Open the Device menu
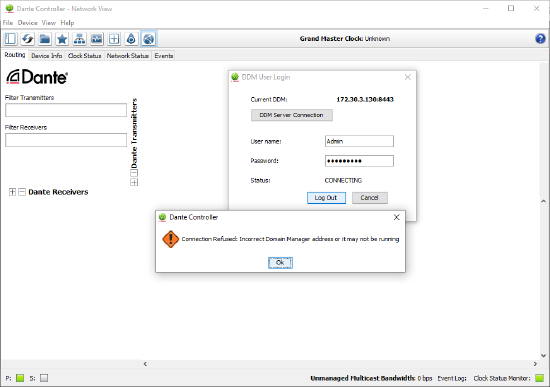 click(x=27, y=23)
